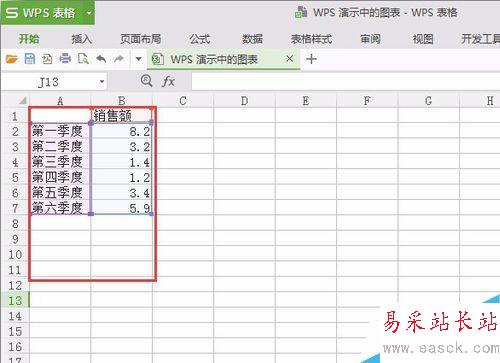
Task: Expand quick access toolbar dropdown arrow
Action: click(x=138, y=60)
